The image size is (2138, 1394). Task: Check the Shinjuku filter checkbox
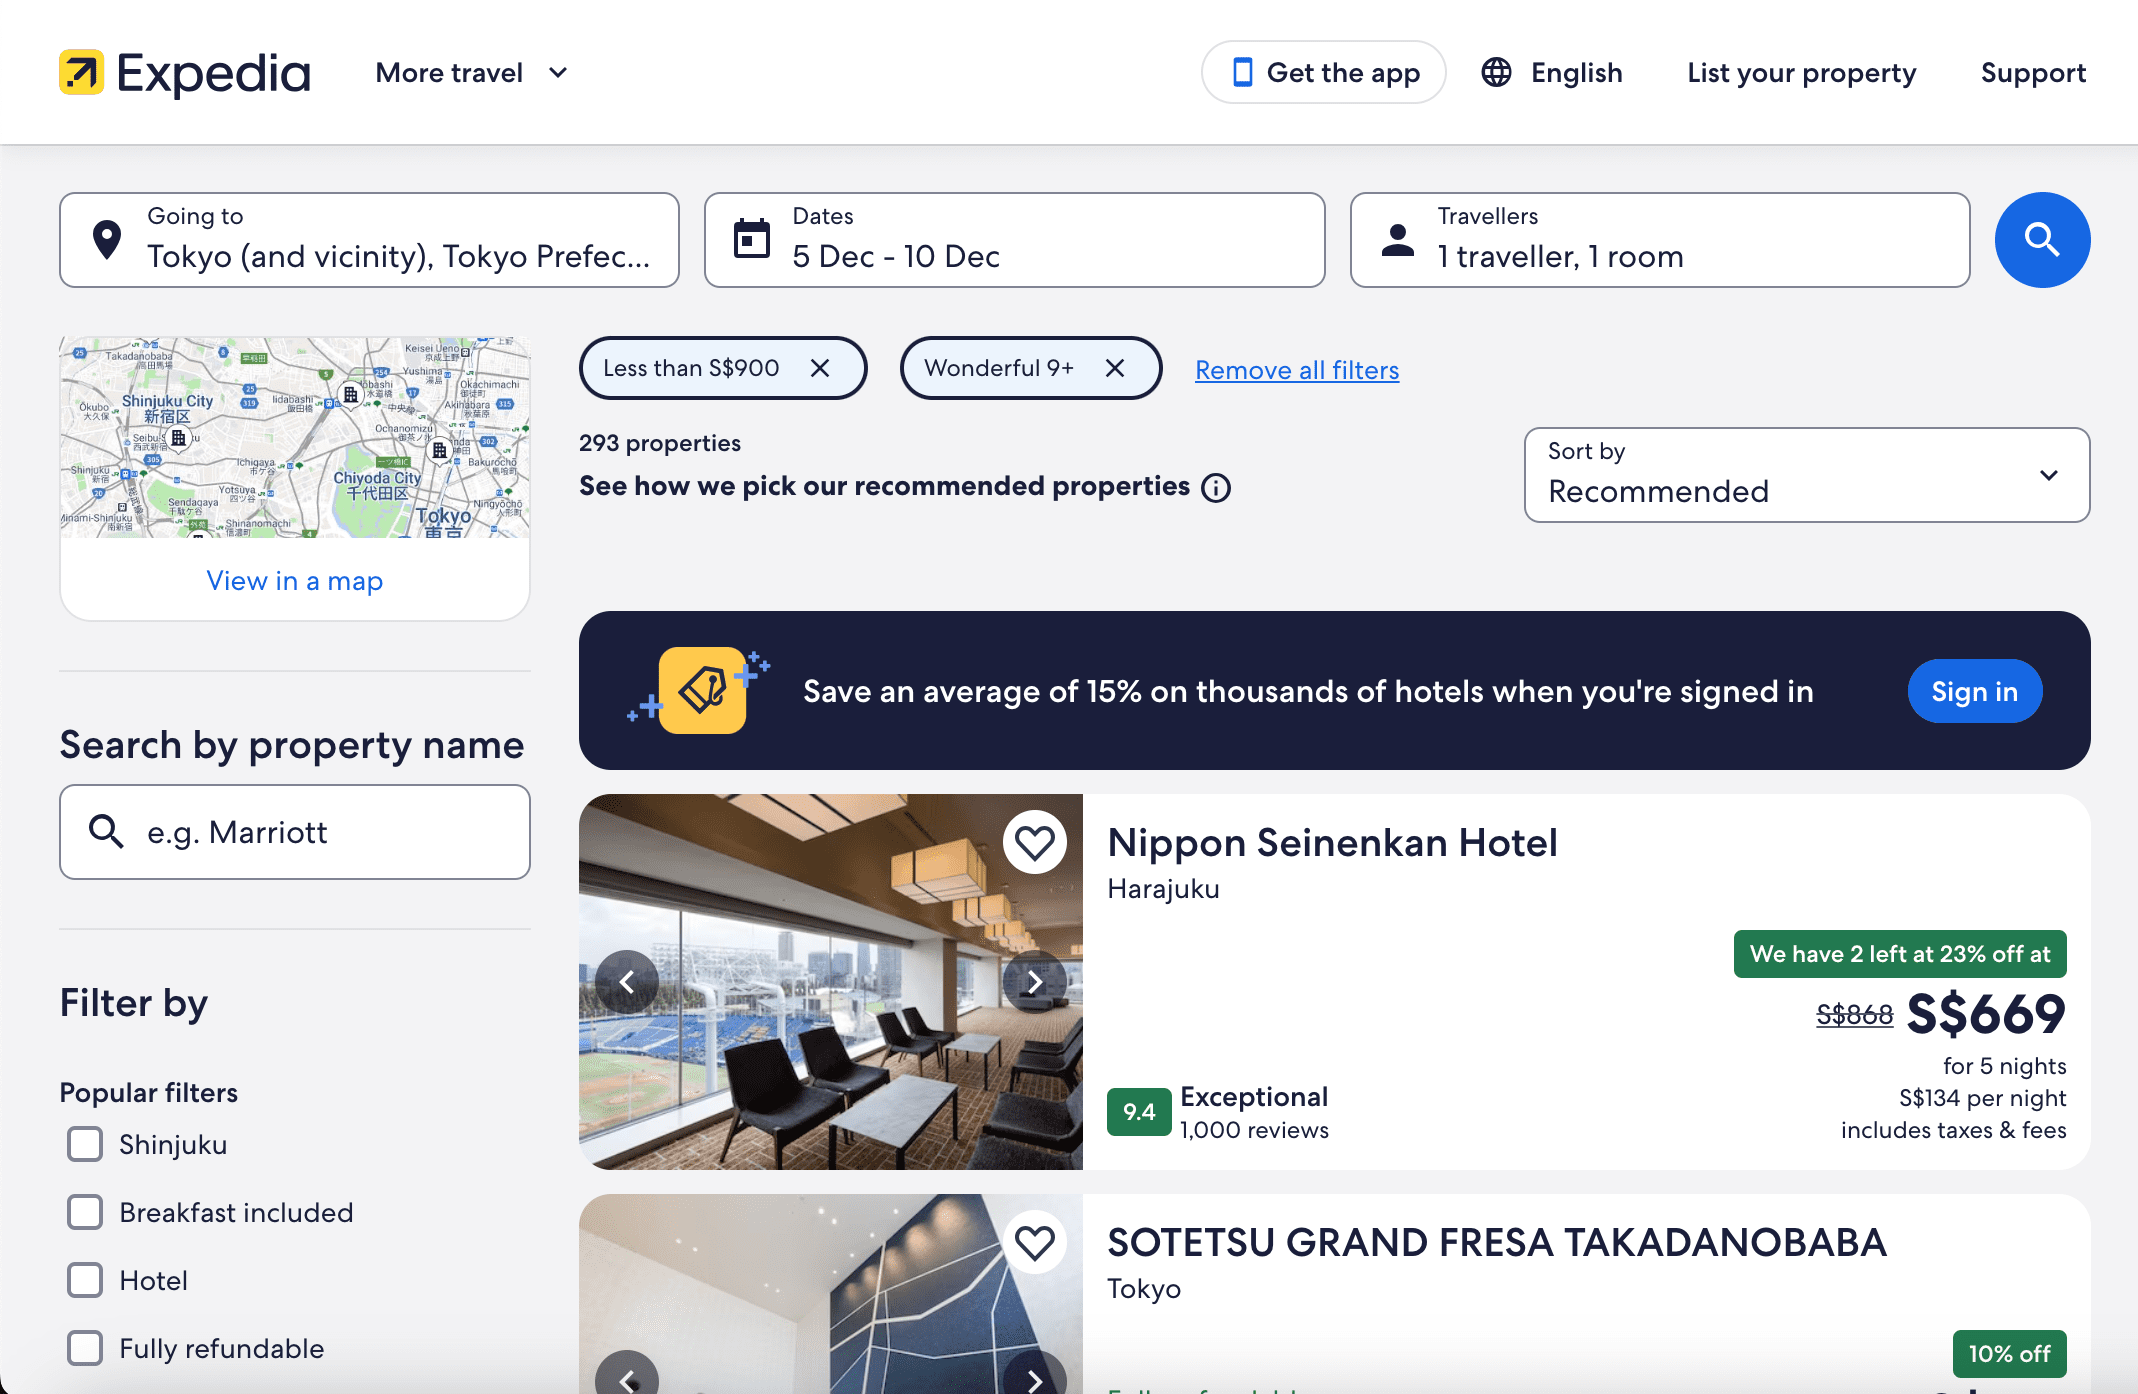tap(85, 1144)
